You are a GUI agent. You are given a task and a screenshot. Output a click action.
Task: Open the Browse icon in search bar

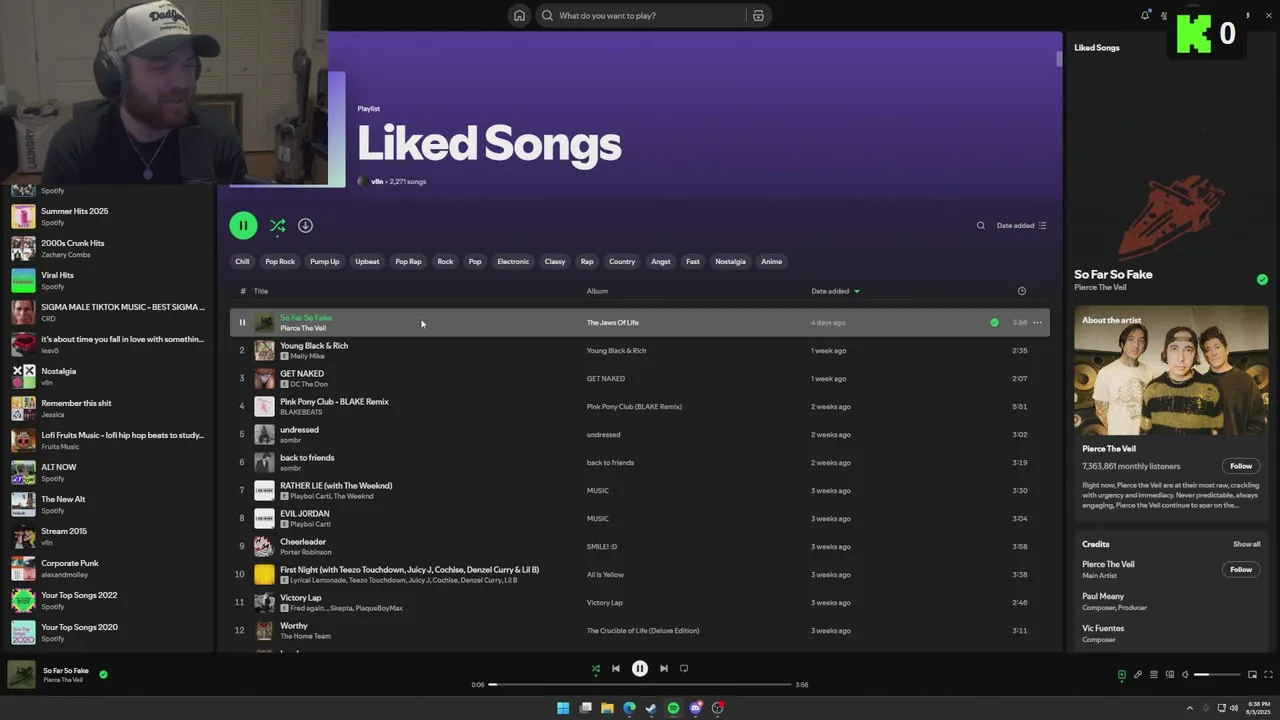coord(758,15)
